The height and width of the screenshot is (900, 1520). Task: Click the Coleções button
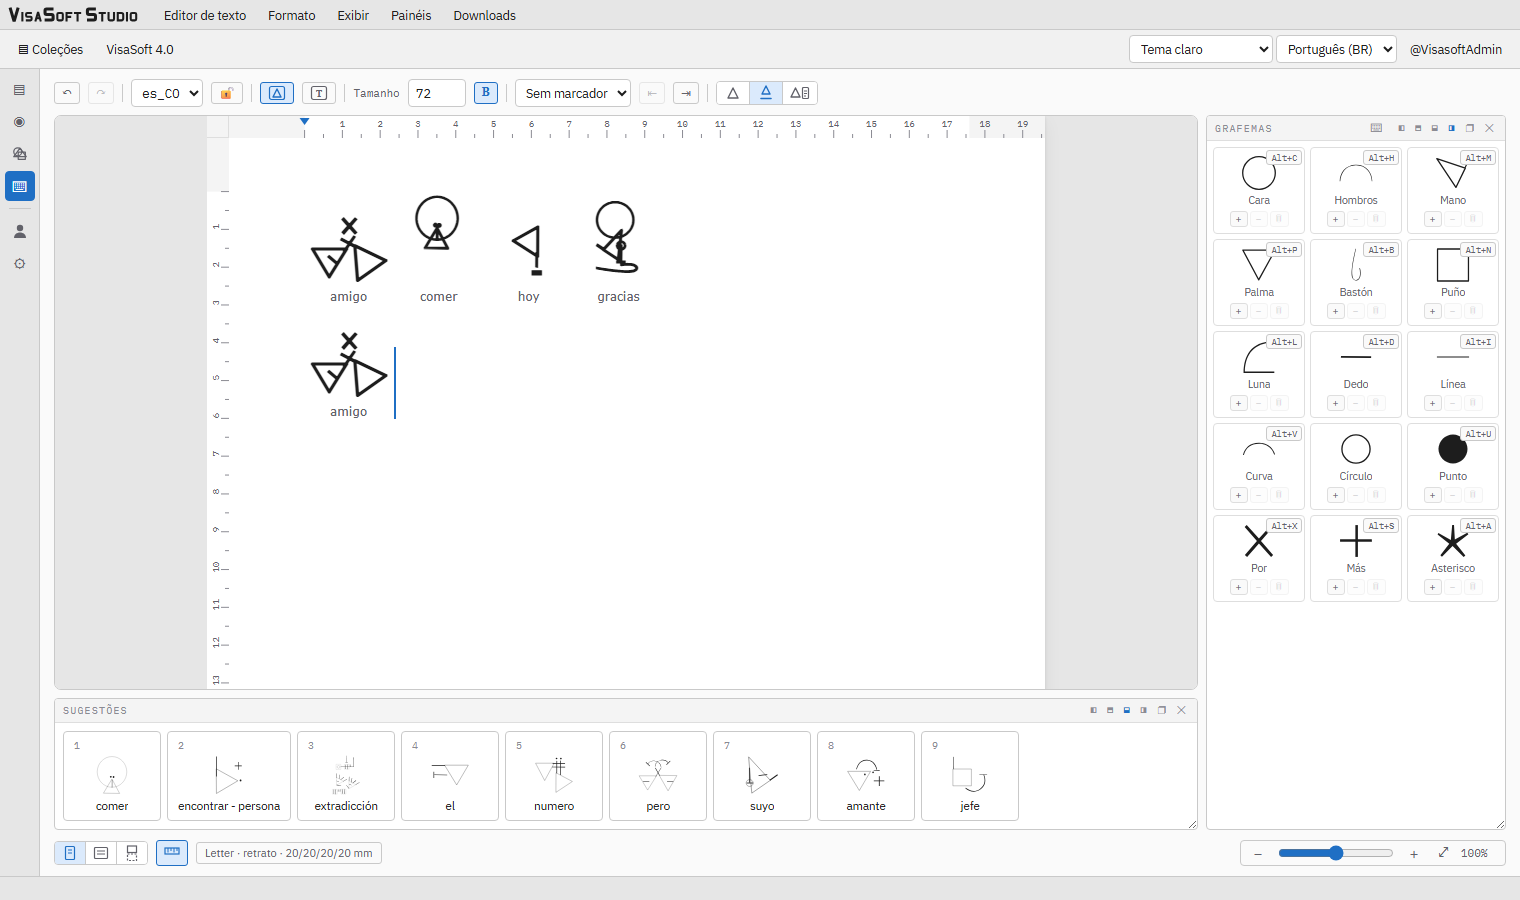click(51, 49)
